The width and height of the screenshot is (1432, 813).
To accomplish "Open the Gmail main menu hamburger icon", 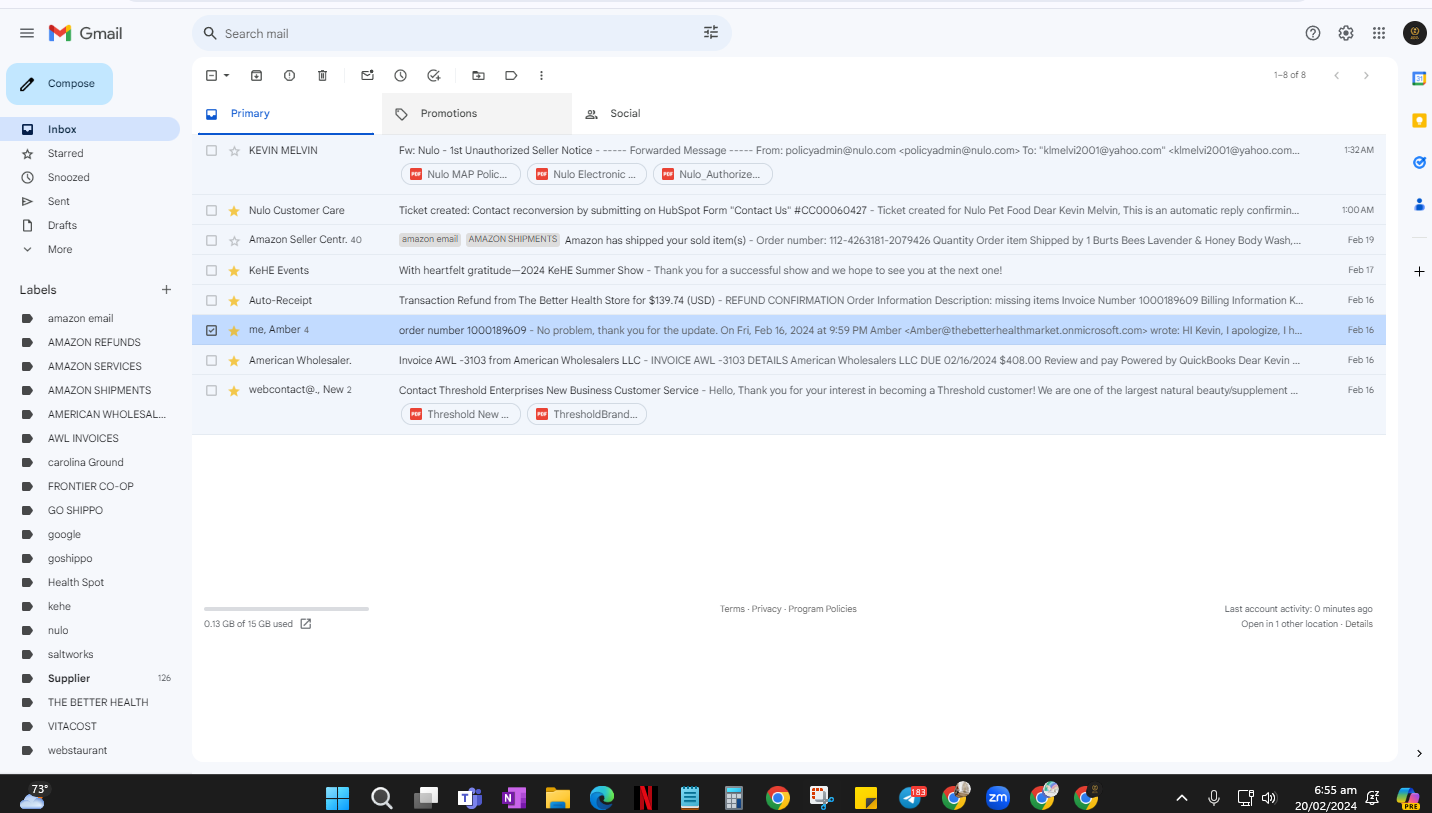I will (x=27, y=33).
